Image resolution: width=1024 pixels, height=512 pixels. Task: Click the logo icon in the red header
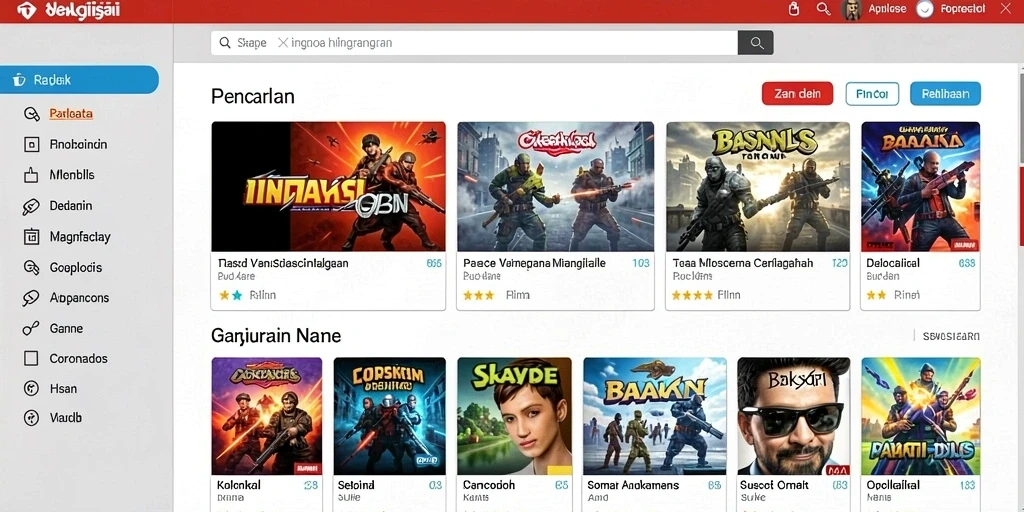point(26,10)
